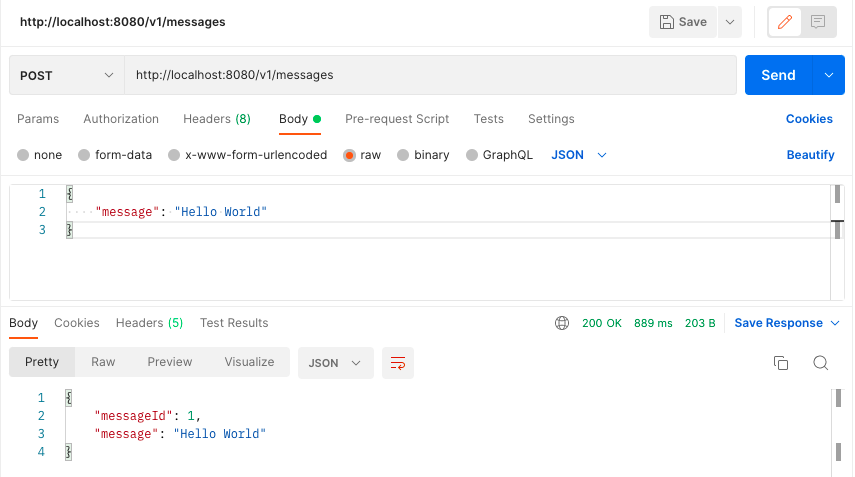Expand the Save options arrow

pos(730,22)
